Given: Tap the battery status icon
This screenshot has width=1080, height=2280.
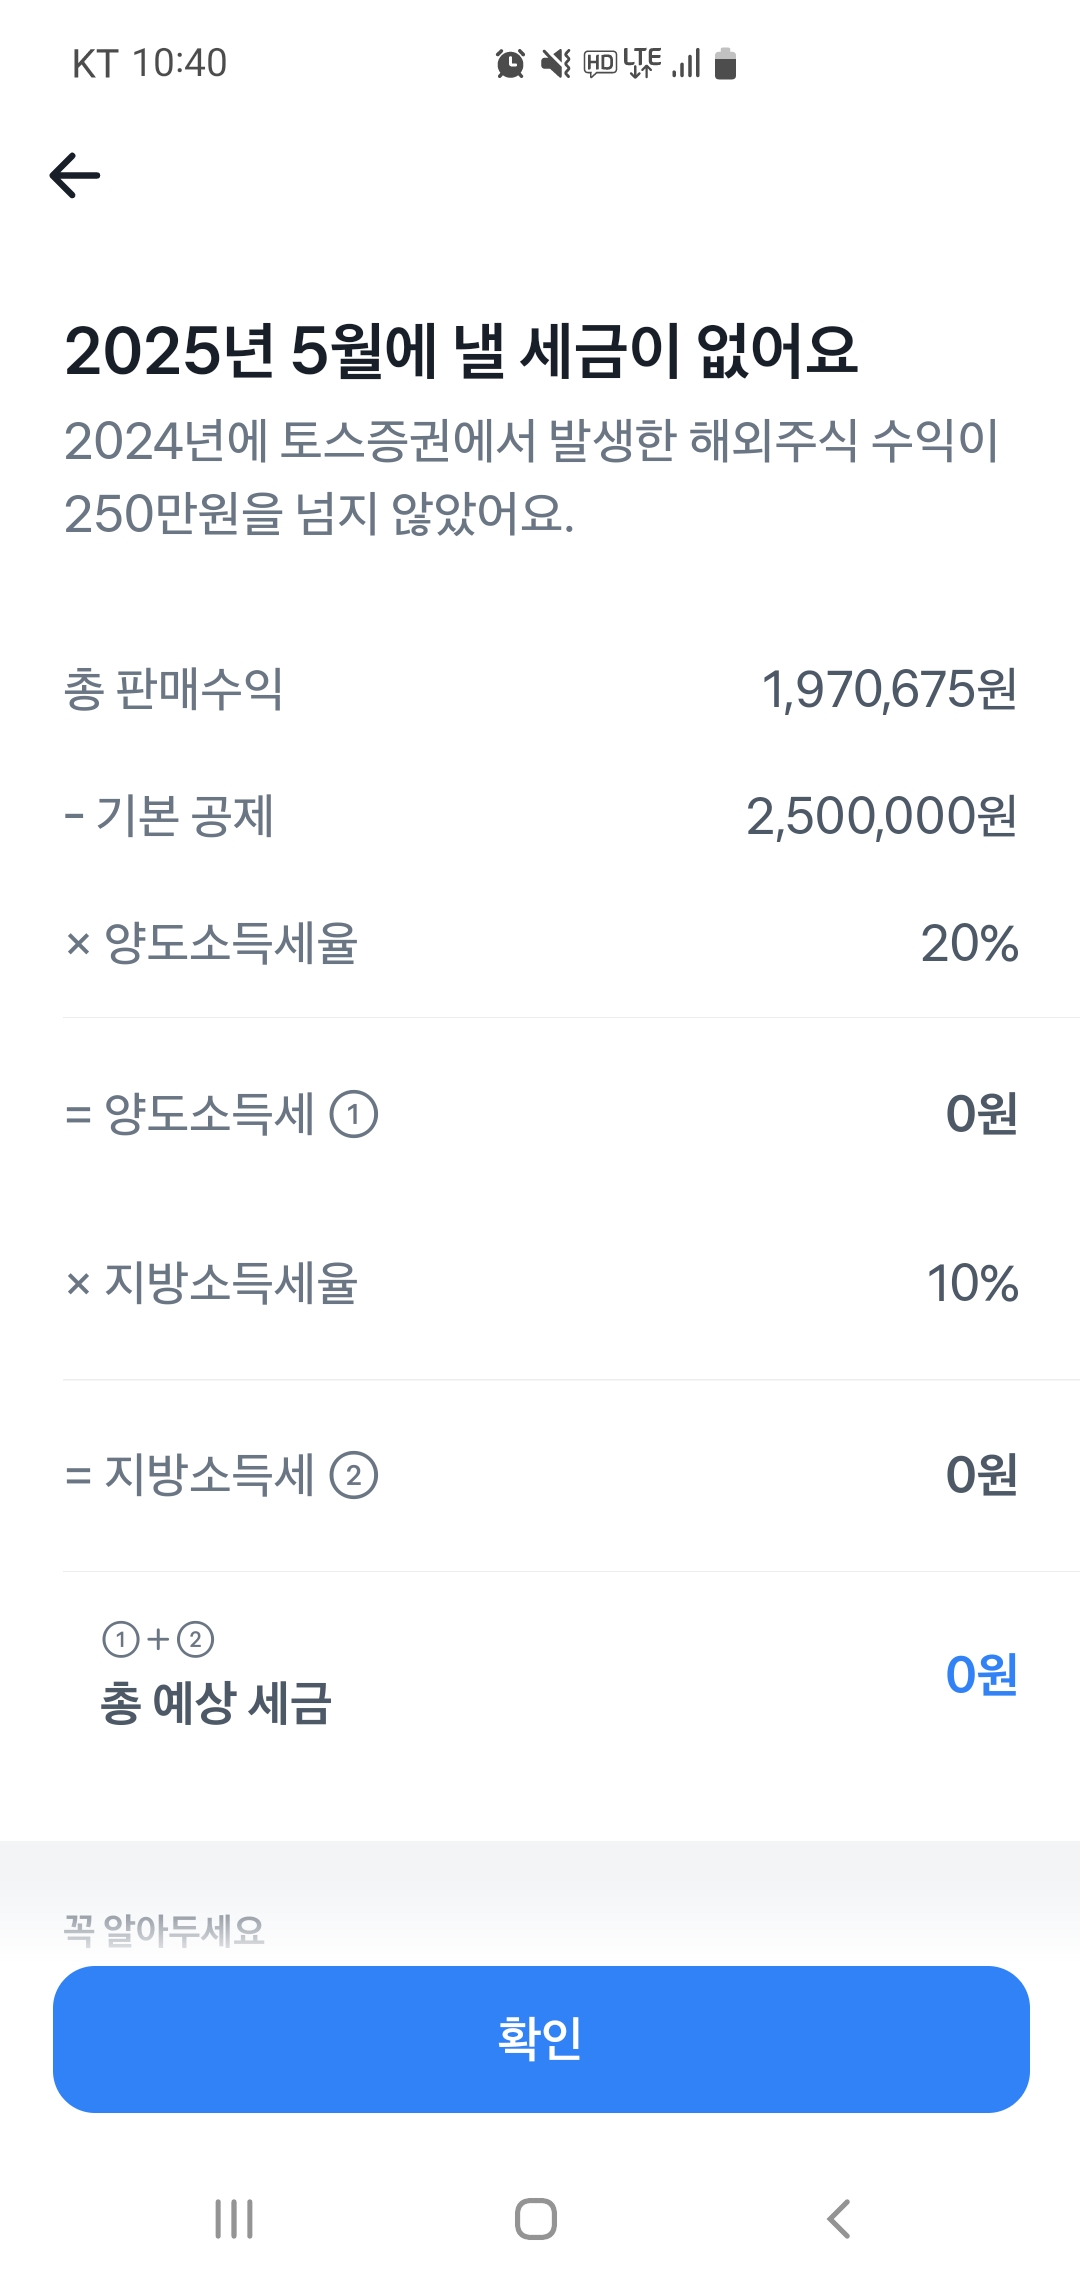Looking at the screenshot, I should pos(726,64).
